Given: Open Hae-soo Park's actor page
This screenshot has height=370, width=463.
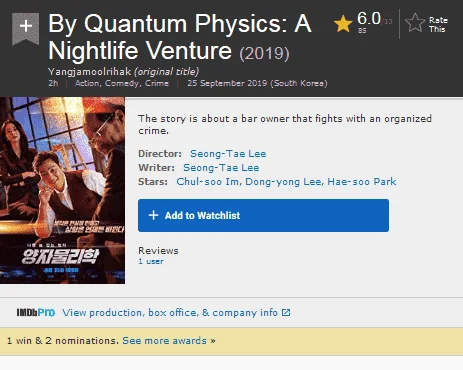Looking at the screenshot, I should [x=362, y=182].
